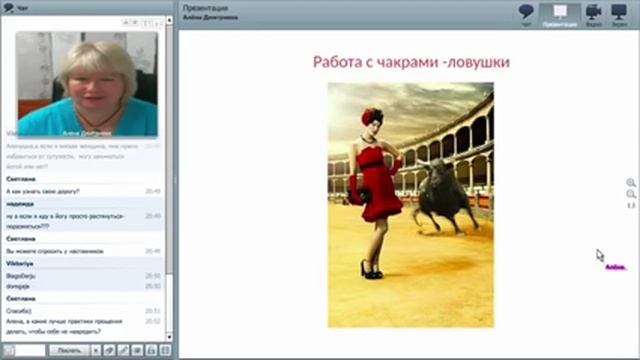Click the eraser icon in chat toolbar

[x=109, y=350]
